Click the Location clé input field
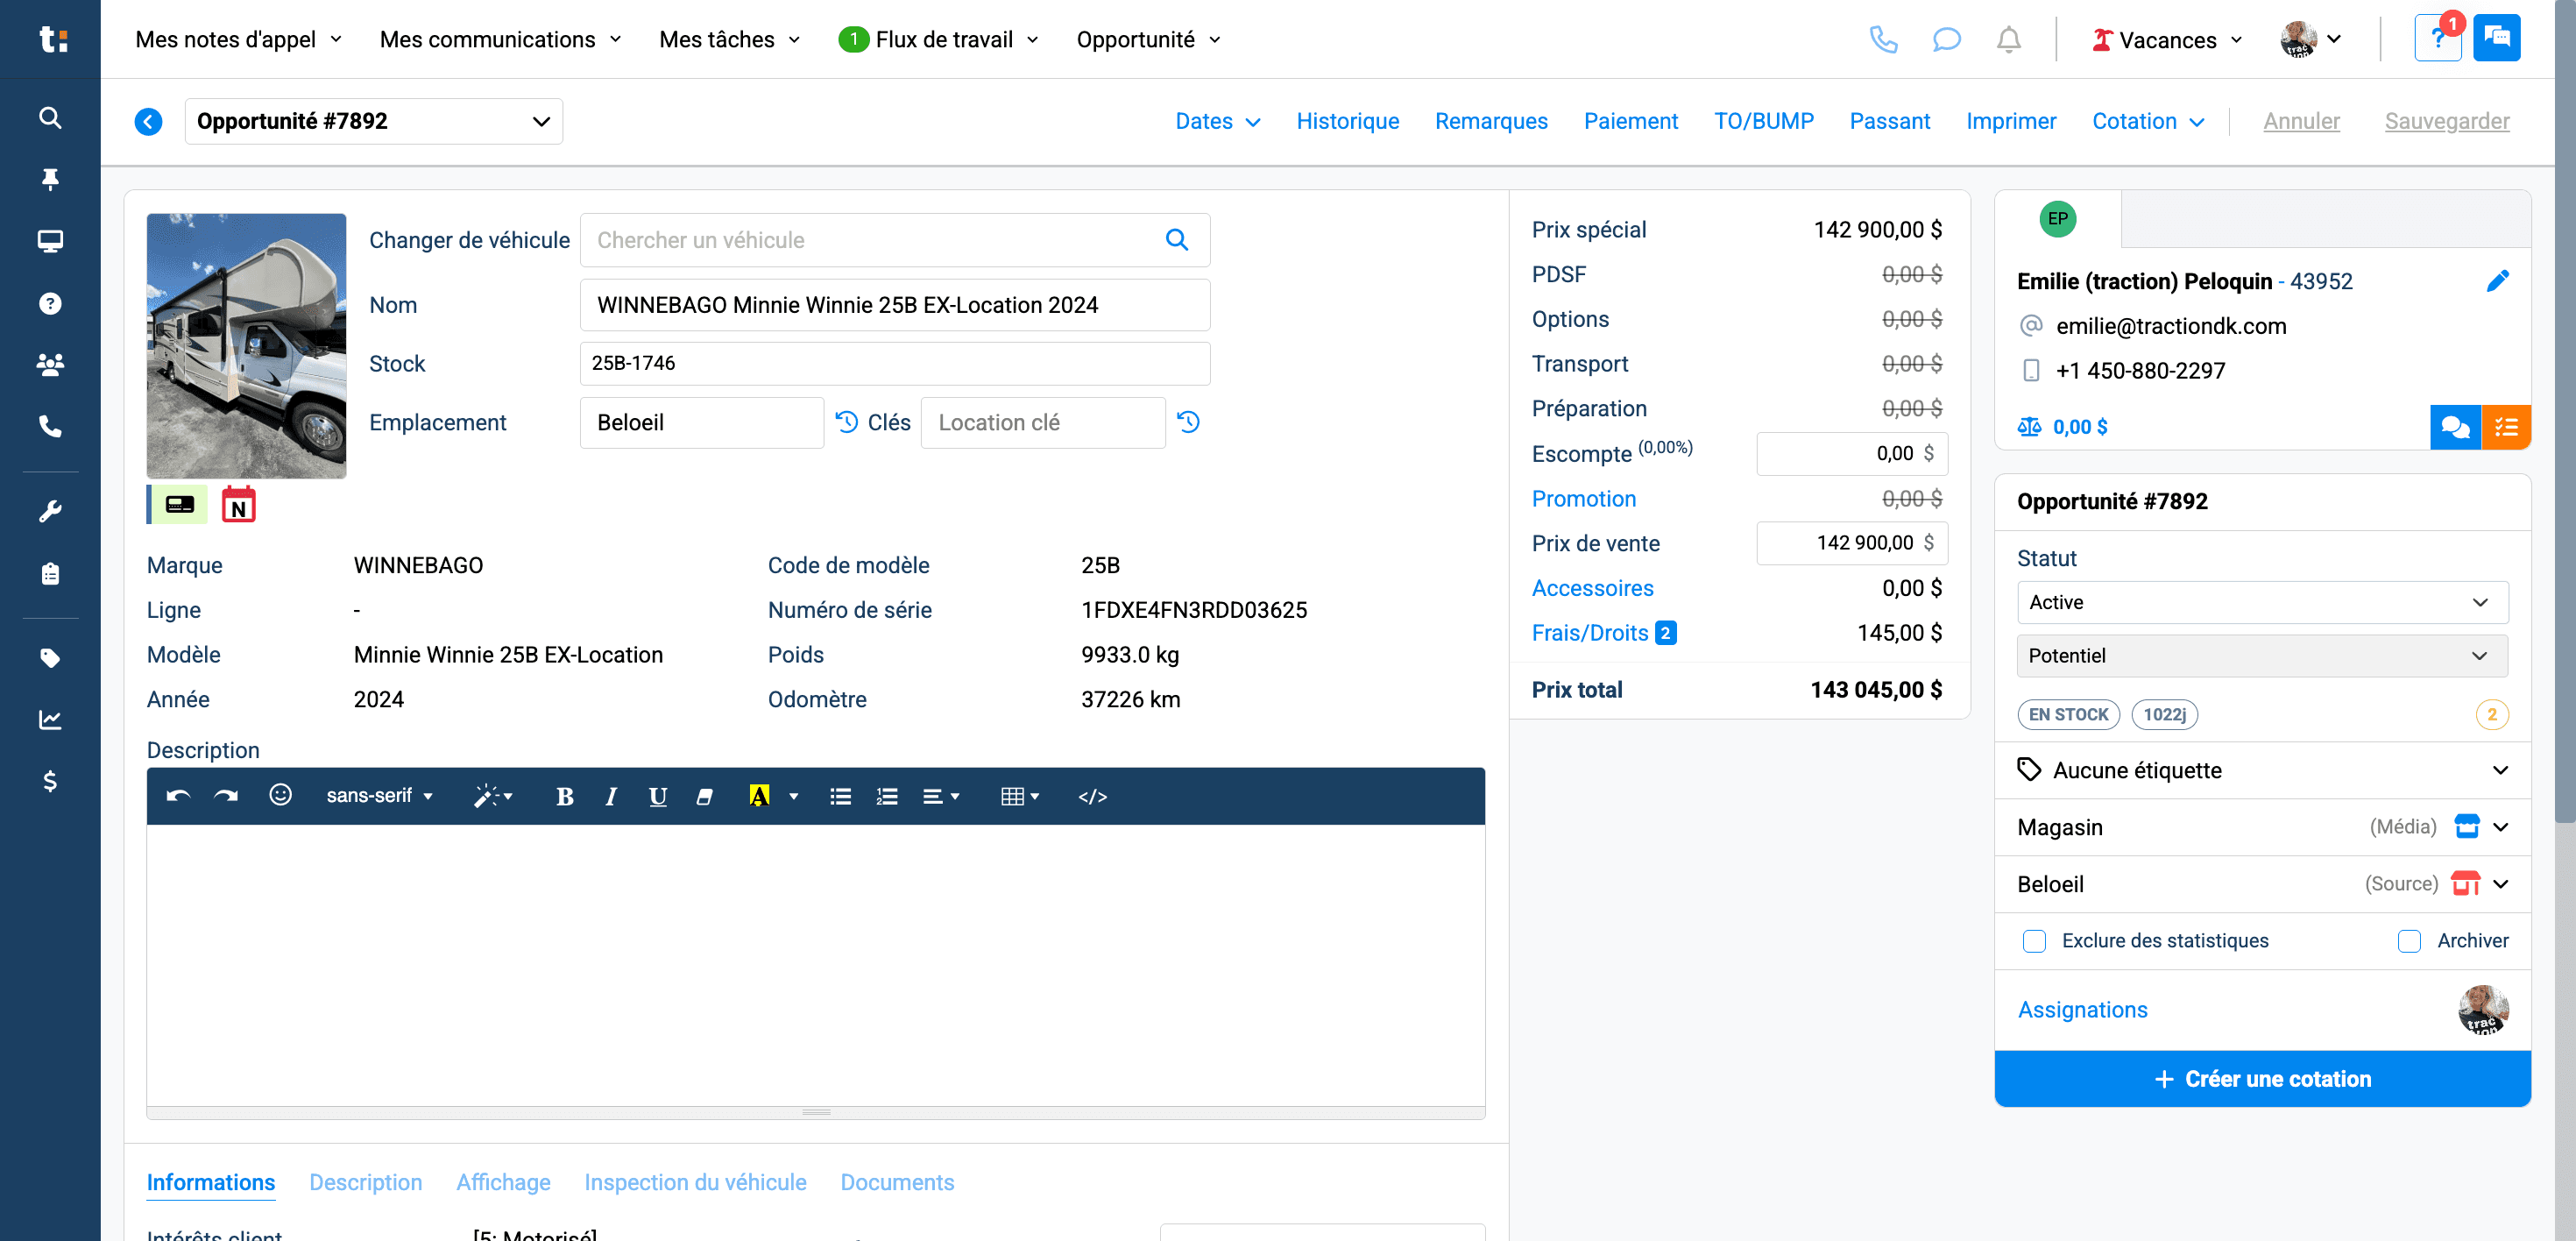2576x1241 pixels. click(1042, 423)
